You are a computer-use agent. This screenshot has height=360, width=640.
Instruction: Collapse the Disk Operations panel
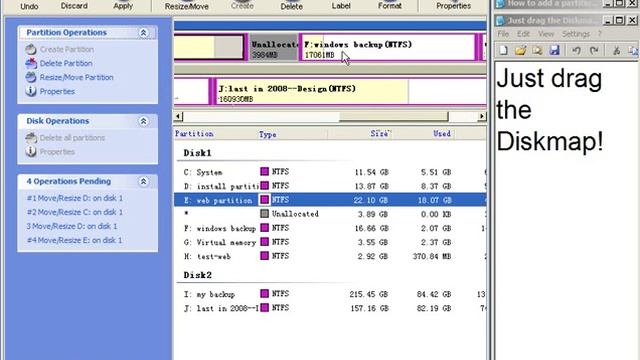point(143,121)
